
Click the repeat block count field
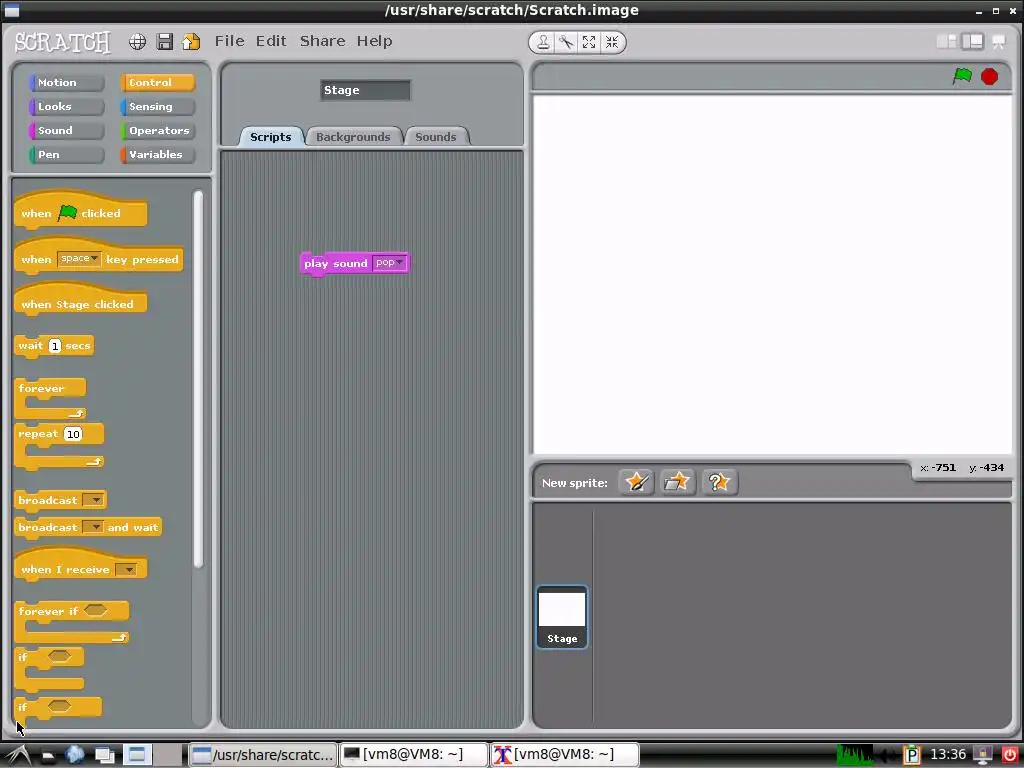(73, 434)
